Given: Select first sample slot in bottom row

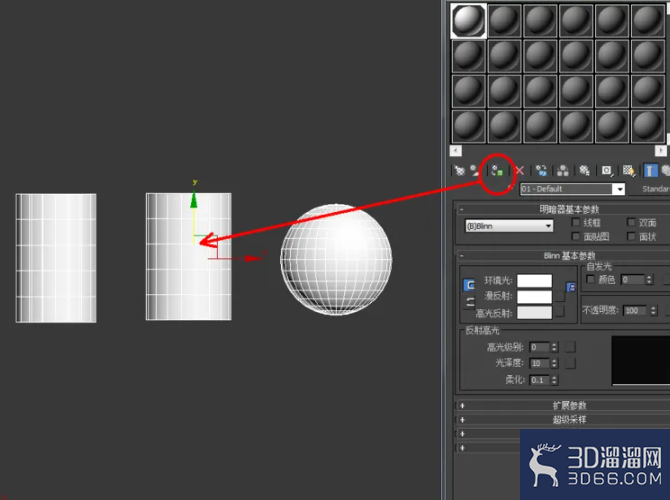Looking at the screenshot, I should 468,126.
